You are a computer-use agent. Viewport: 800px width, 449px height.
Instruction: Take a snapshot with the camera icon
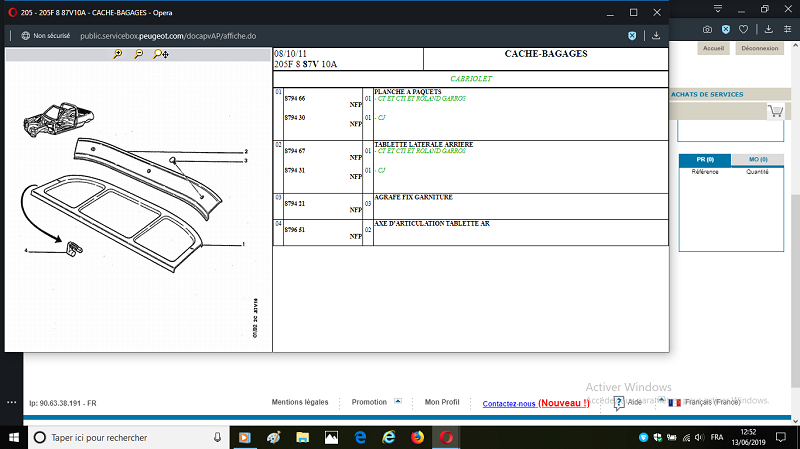tap(707, 30)
